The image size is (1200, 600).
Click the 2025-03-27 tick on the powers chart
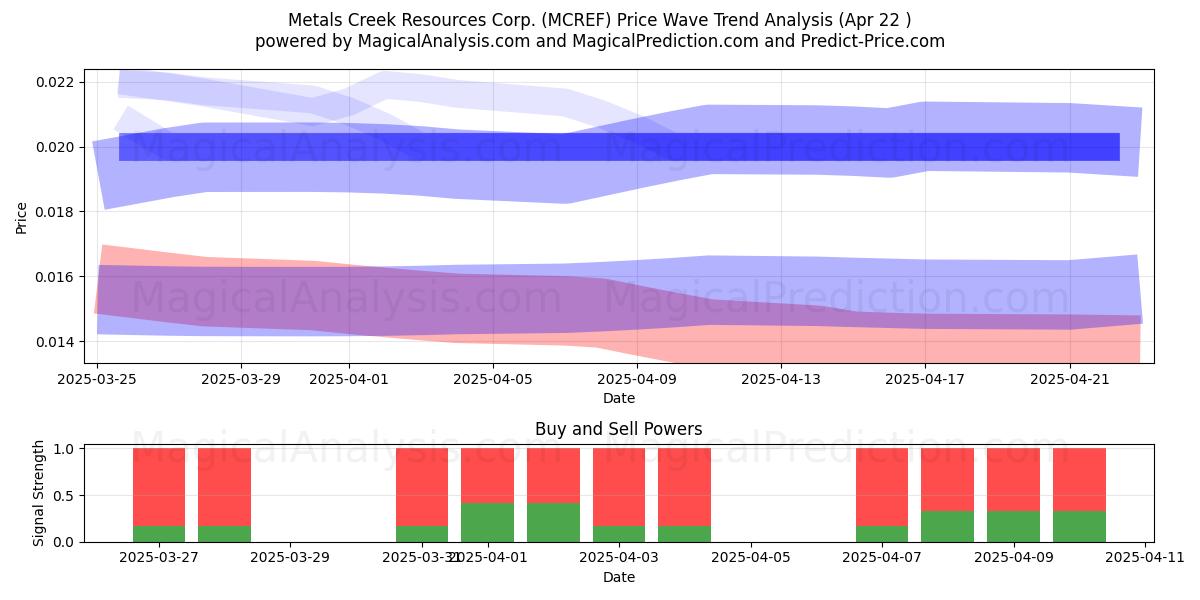click(x=159, y=558)
